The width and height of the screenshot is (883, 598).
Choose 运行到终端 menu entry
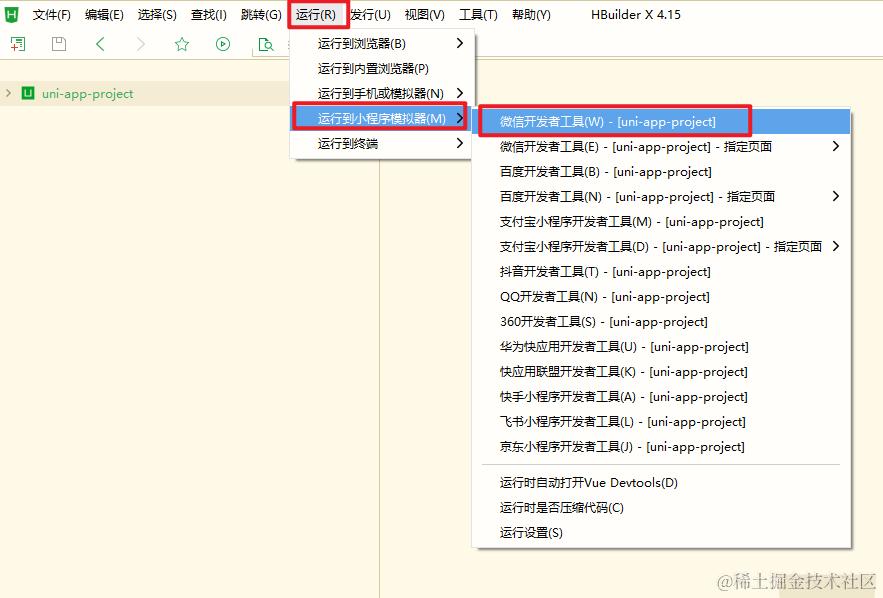pos(381,144)
